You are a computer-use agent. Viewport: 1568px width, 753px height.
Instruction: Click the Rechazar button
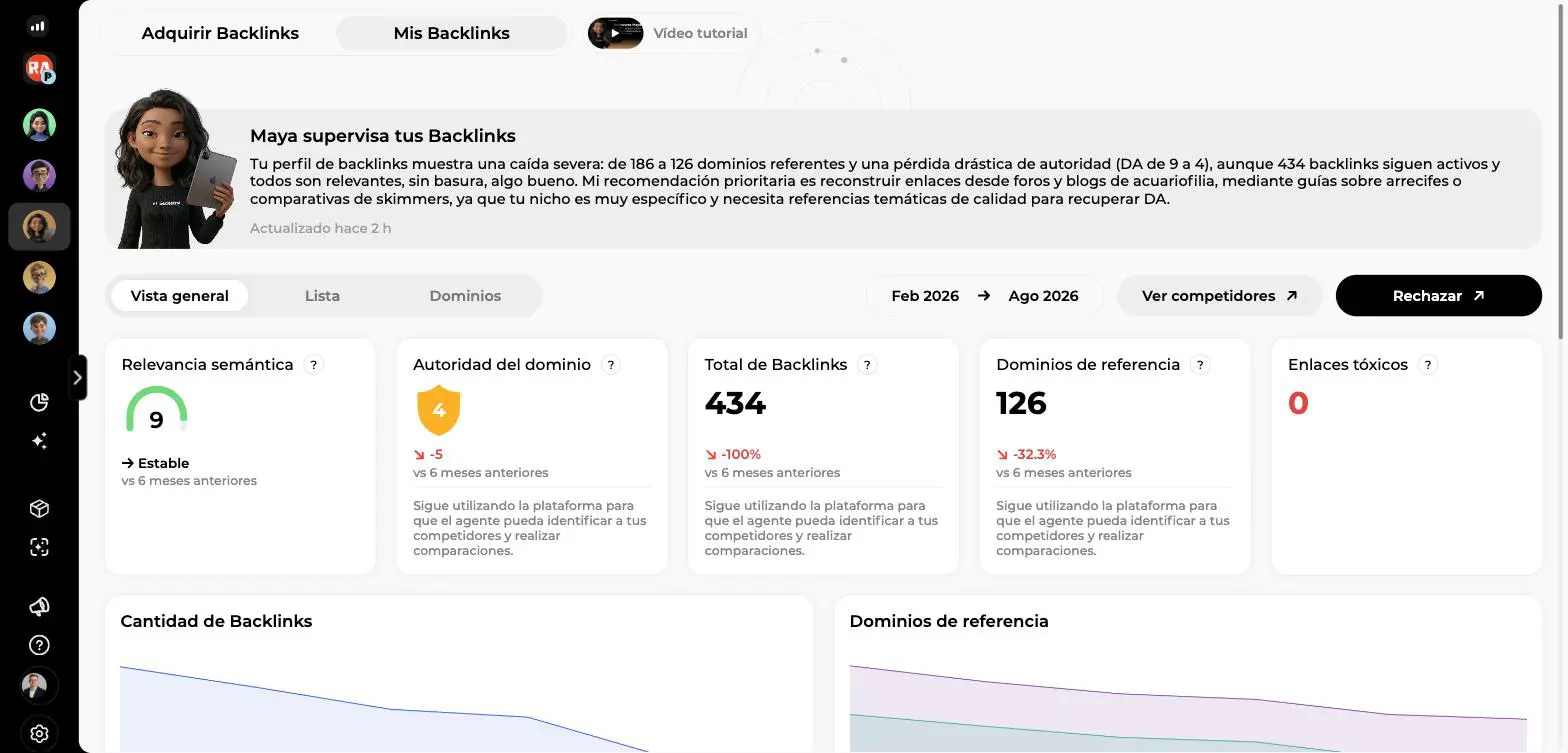[x=1438, y=296]
